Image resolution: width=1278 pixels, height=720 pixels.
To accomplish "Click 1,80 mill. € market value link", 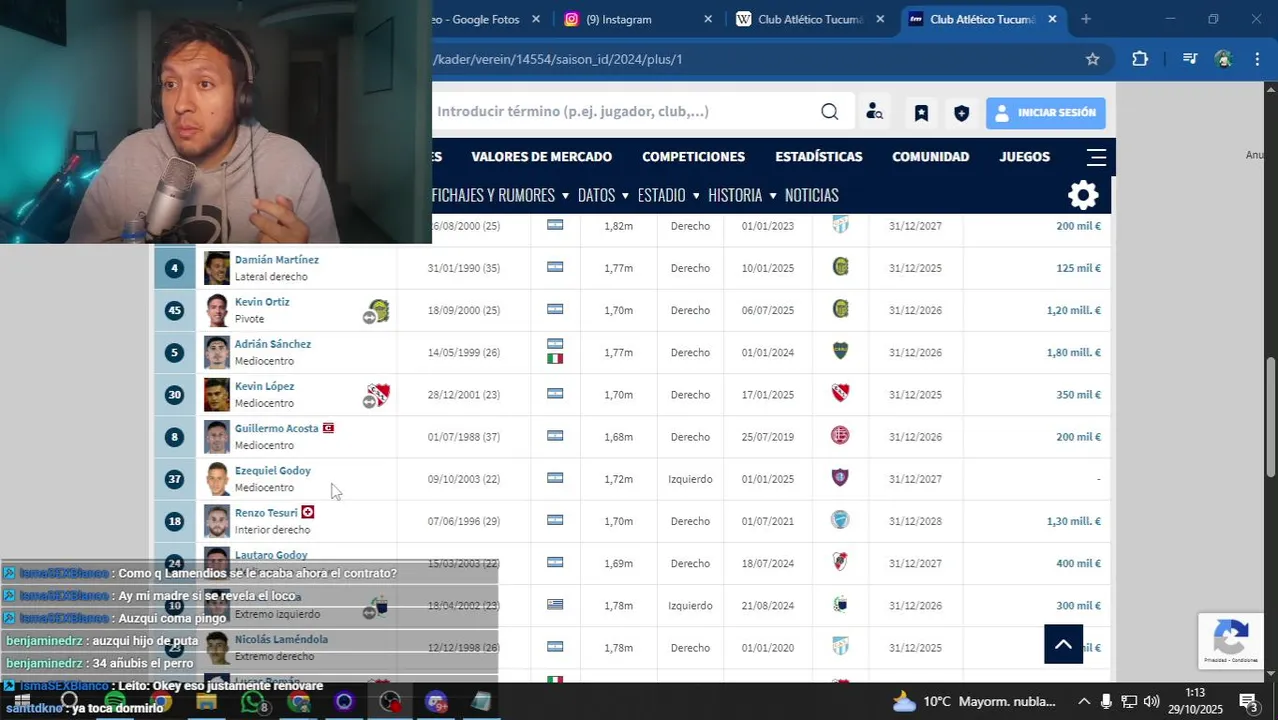I will tap(1073, 353).
